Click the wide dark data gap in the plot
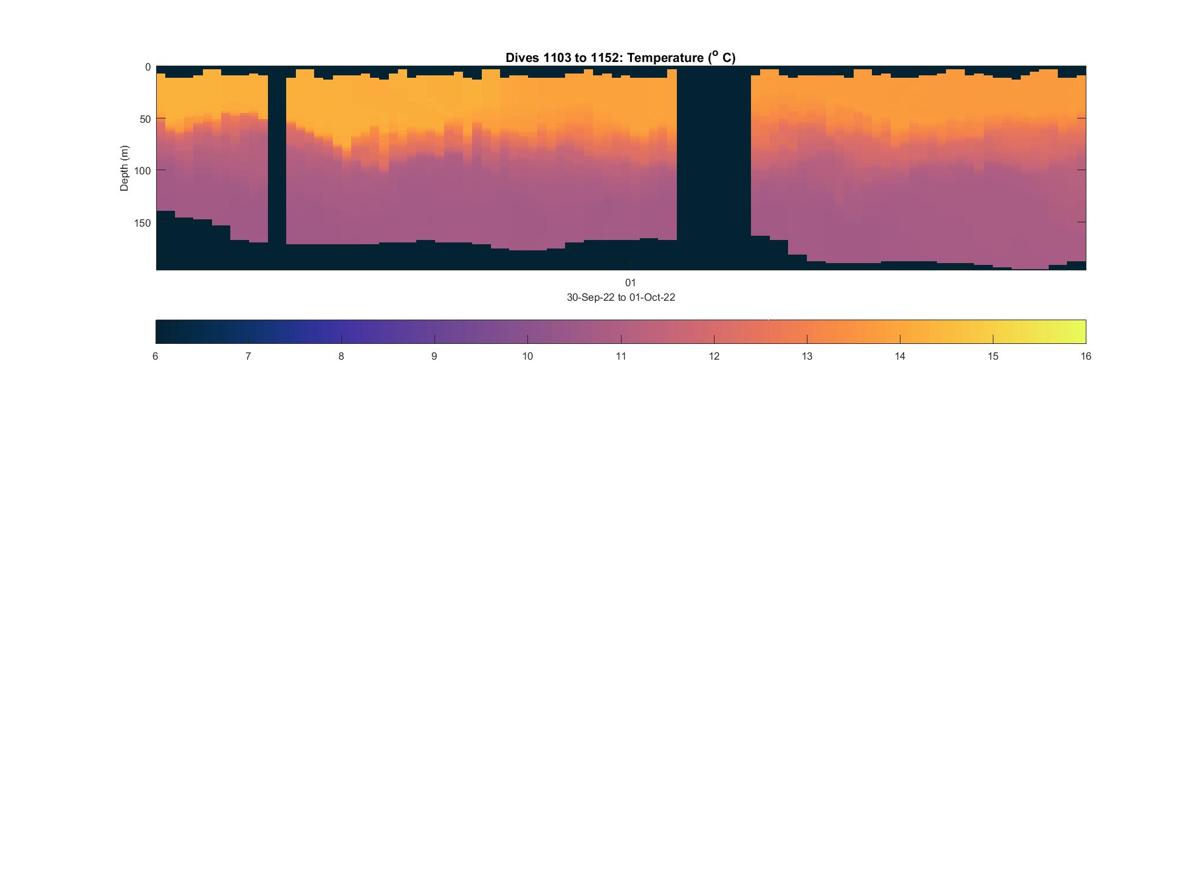1200x885 pixels. pyautogui.click(x=714, y=168)
